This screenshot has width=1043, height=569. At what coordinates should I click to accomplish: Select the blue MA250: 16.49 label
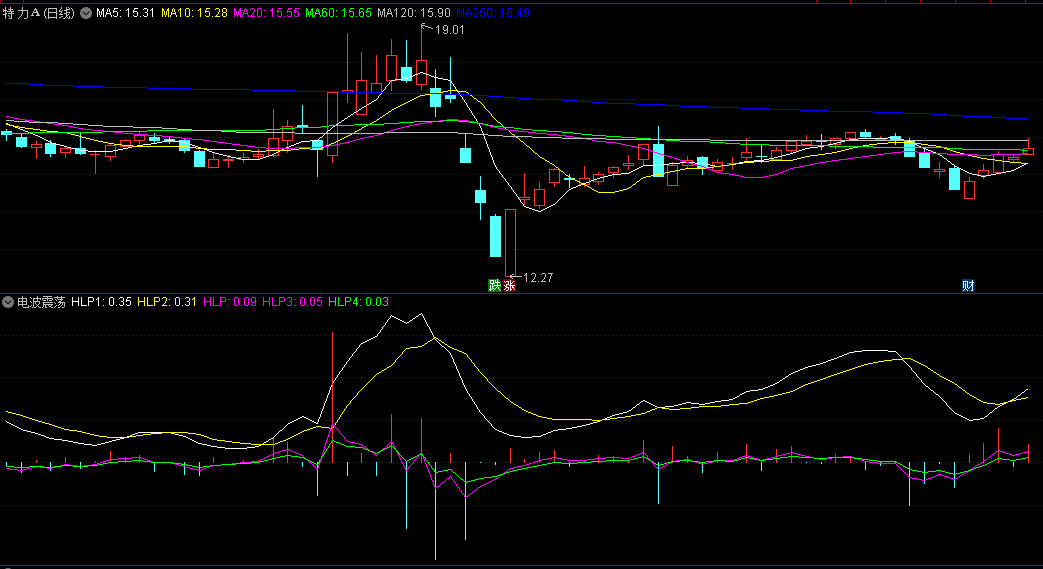[493, 13]
